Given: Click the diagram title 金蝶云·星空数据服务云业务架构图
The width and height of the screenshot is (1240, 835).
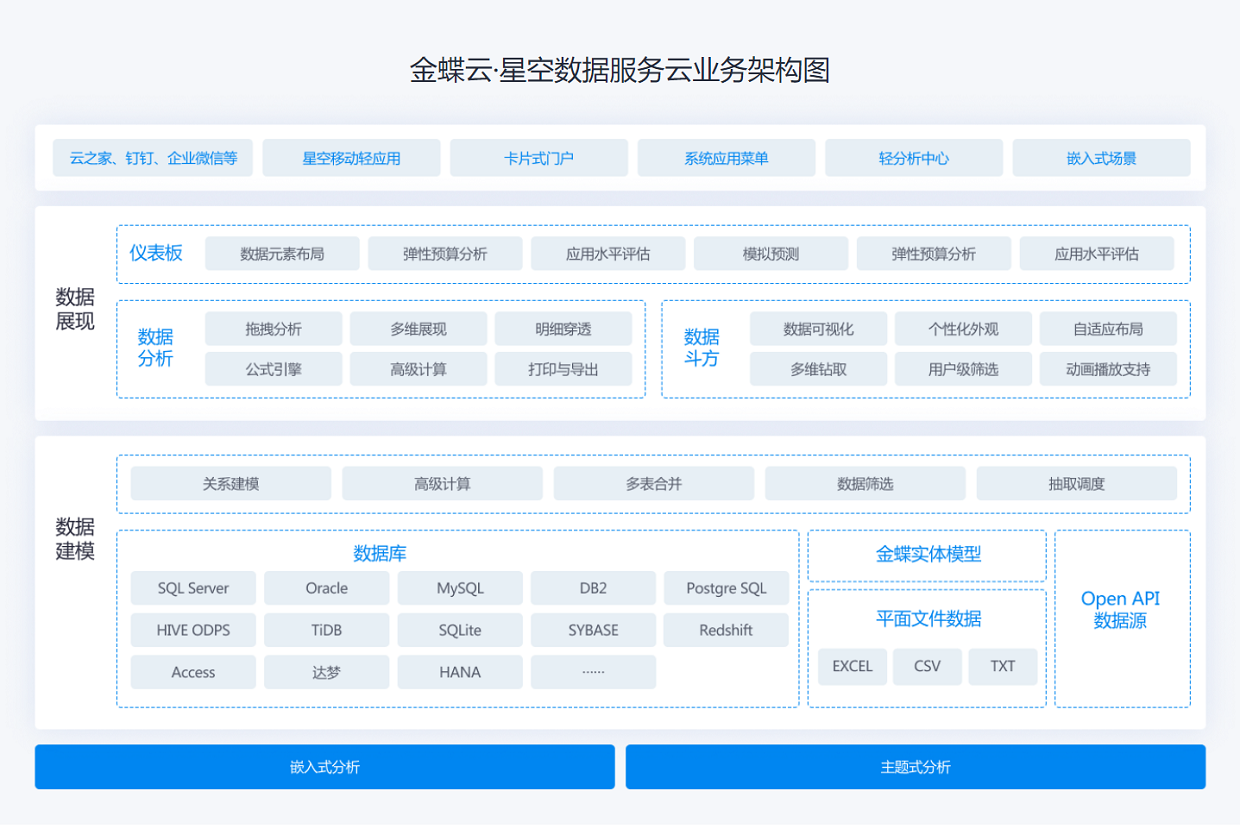Looking at the screenshot, I should (620, 70).
